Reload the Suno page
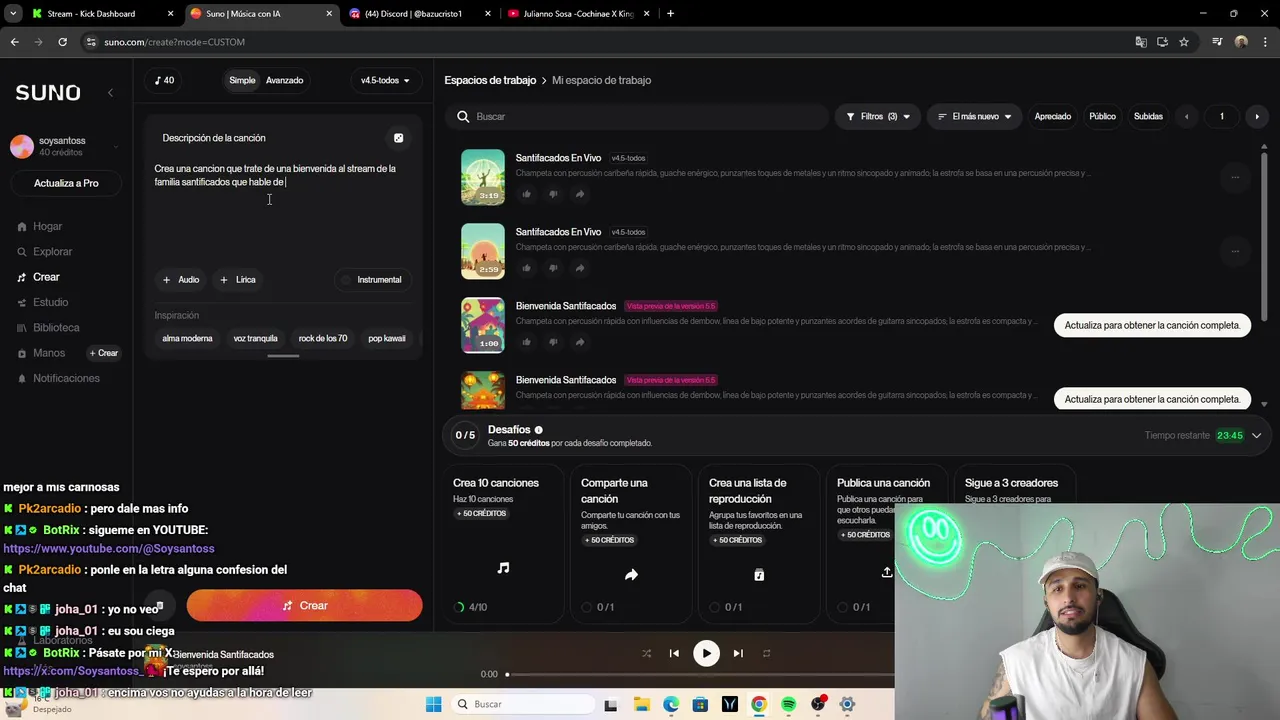The height and width of the screenshot is (720, 1280). point(62,42)
